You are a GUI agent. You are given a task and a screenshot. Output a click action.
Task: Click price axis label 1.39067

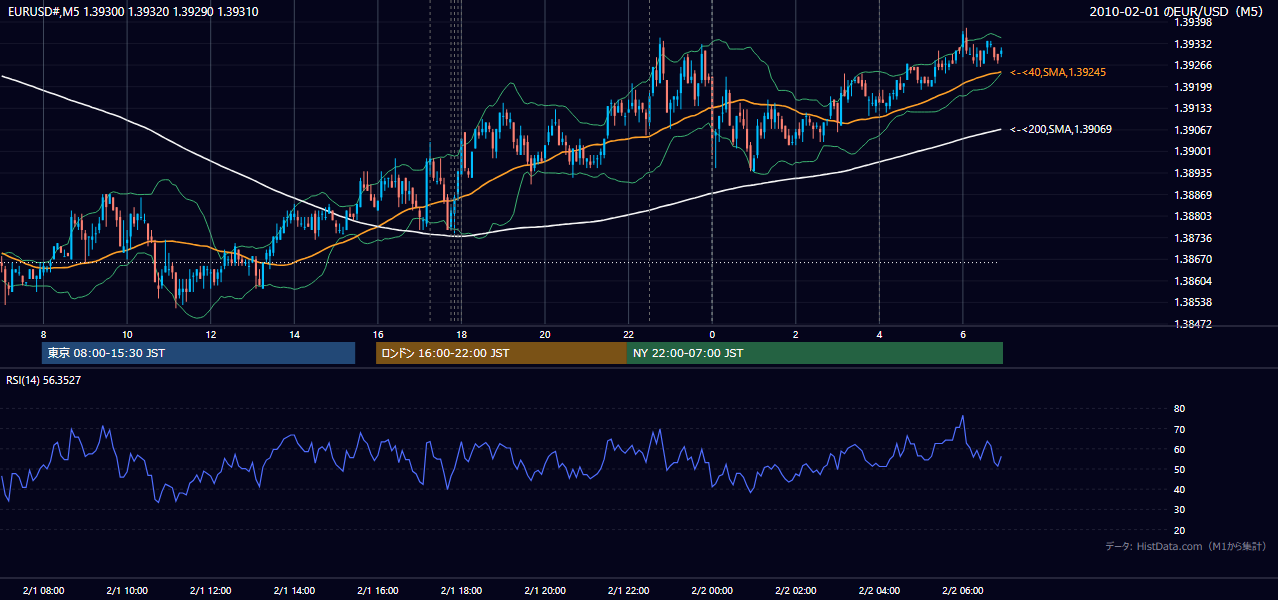tap(1193, 130)
